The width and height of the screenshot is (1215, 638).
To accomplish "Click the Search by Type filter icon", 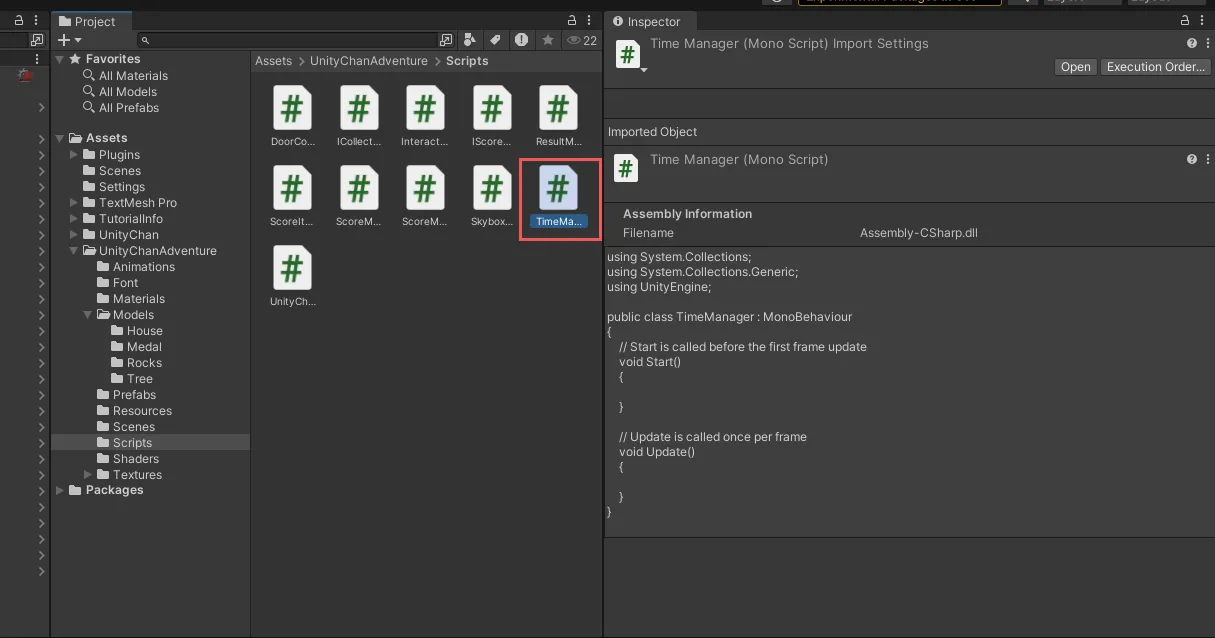I will (x=470, y=40).
